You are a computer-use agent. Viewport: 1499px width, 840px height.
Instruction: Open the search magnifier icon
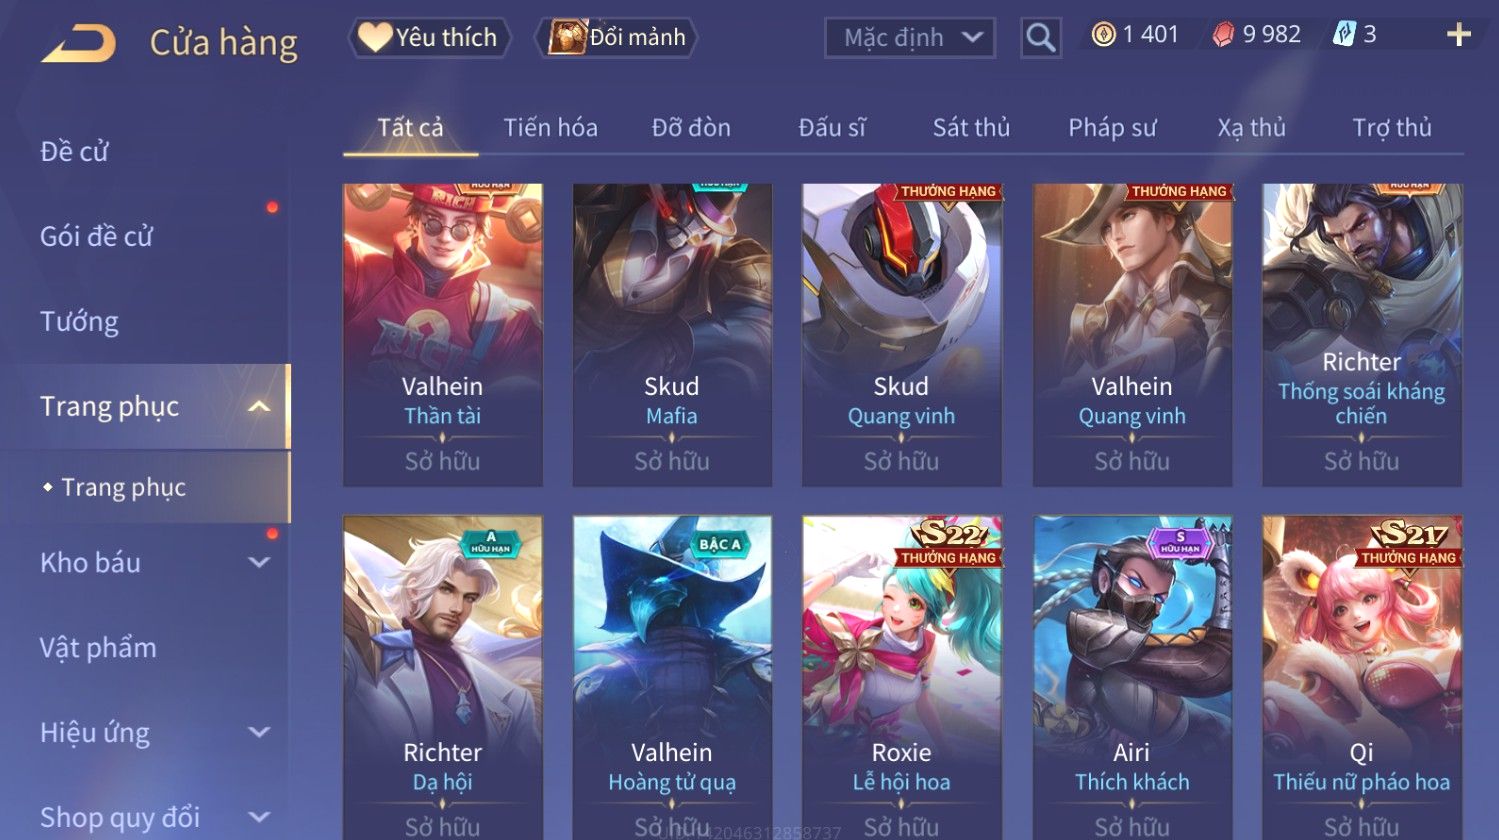tap(1040, 38)
